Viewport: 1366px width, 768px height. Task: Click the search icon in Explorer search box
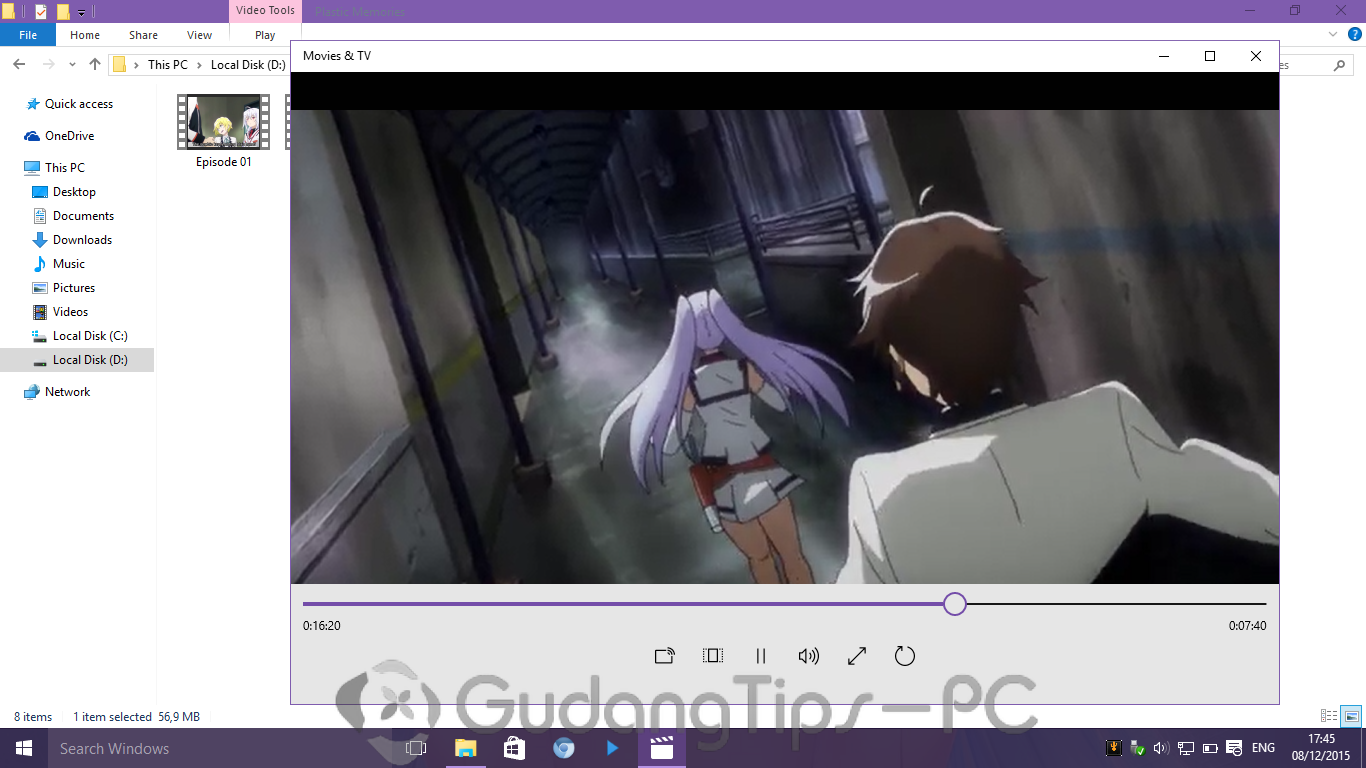point(1340,65)
